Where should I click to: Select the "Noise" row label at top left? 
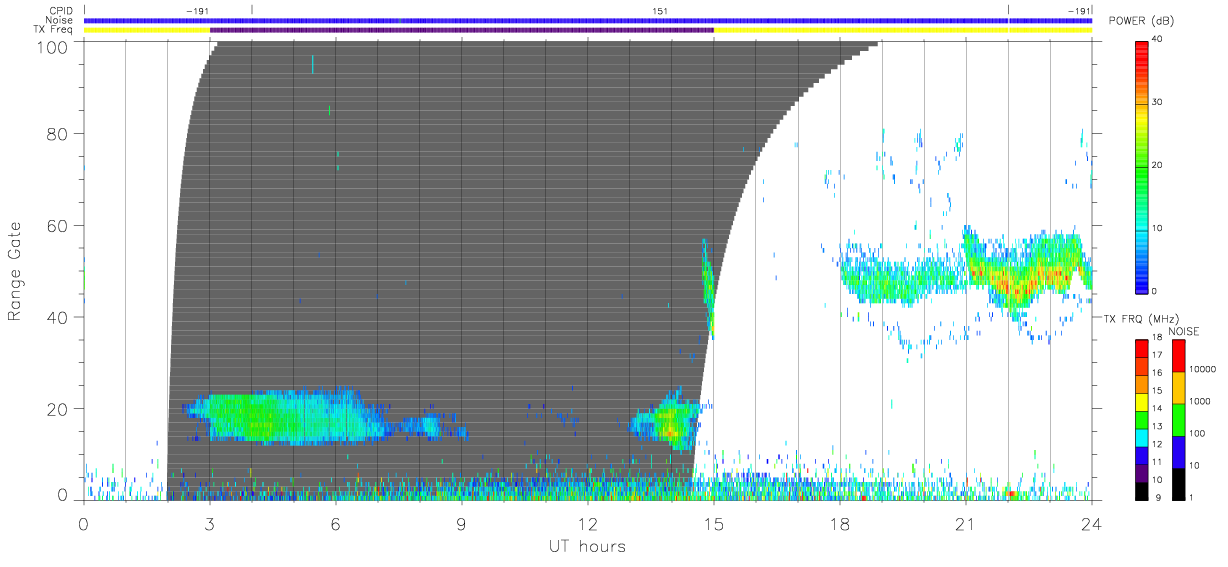60,20
